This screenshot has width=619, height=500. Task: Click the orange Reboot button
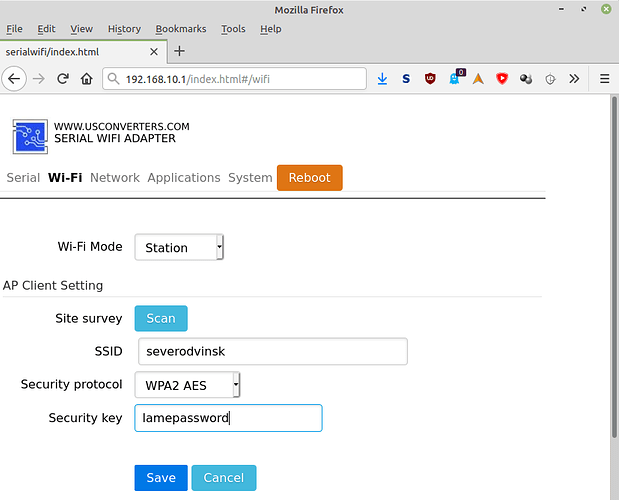pyautogui.click(x=310, y=178)
